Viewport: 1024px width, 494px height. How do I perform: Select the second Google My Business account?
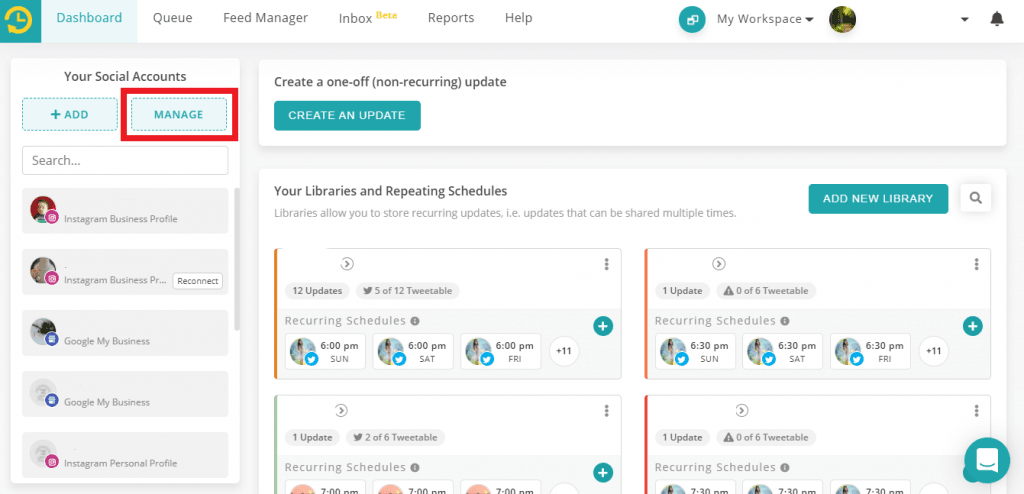125,394
